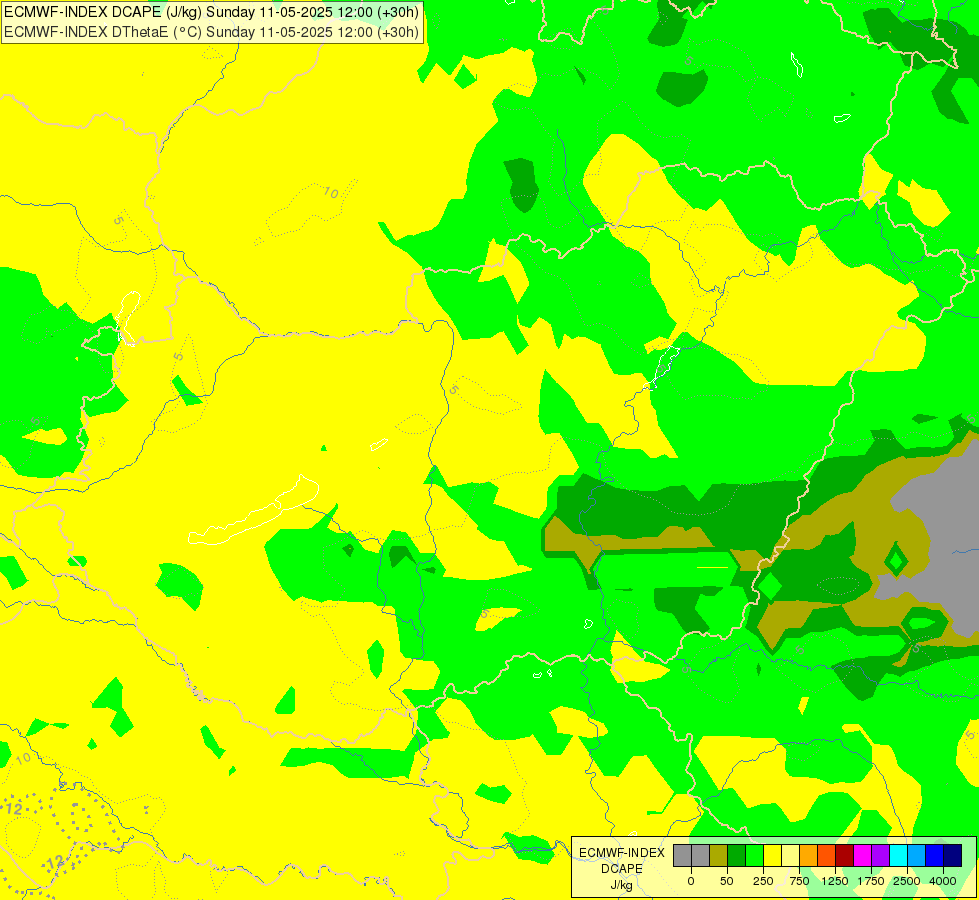Click the legend tick label '0'
Screen dimensions: 979x900
(x=691, y=881)
